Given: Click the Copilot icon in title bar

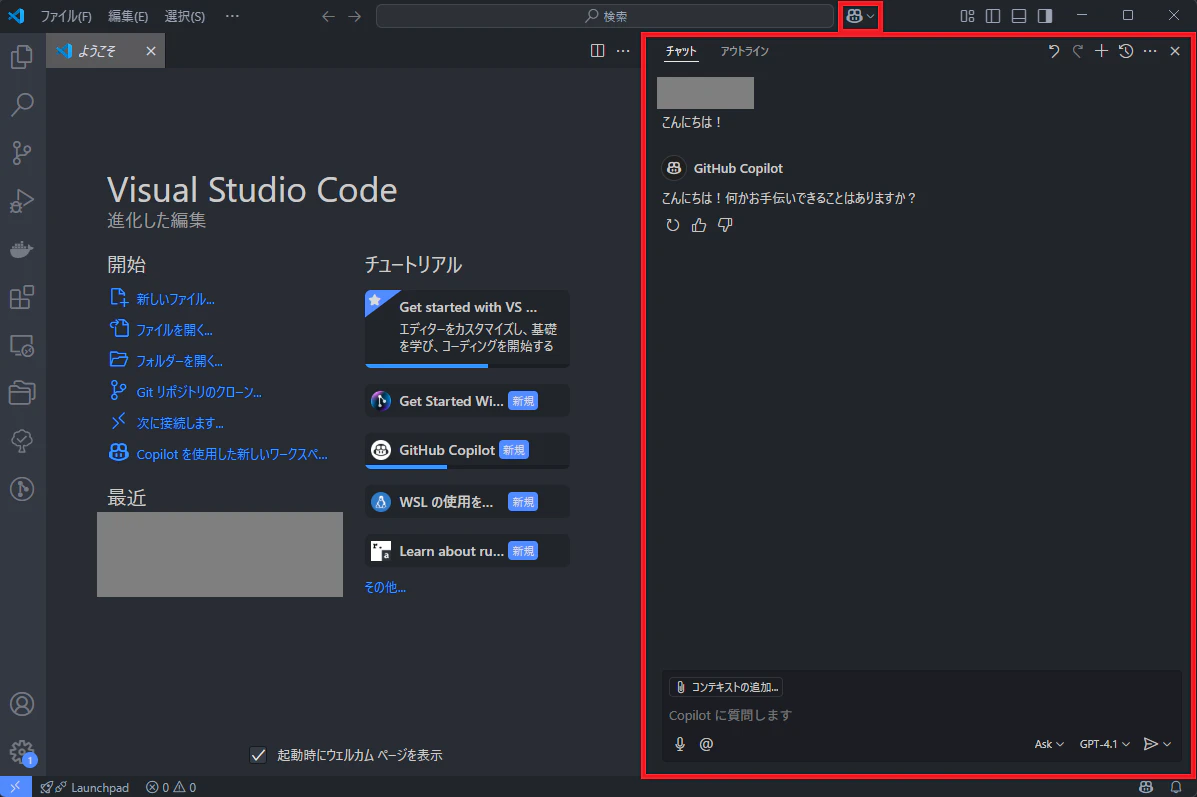Looking at the screenshot, I should (x=854, y=16).
